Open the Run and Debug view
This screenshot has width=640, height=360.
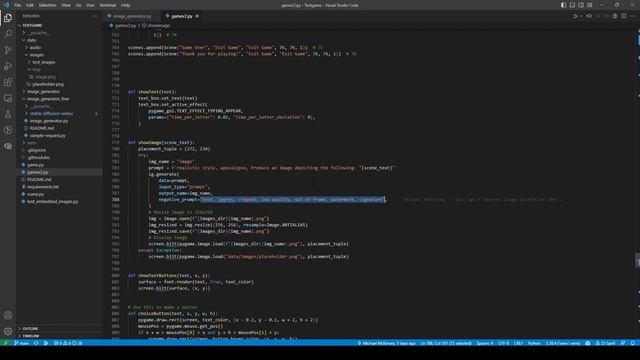[8, 66]
